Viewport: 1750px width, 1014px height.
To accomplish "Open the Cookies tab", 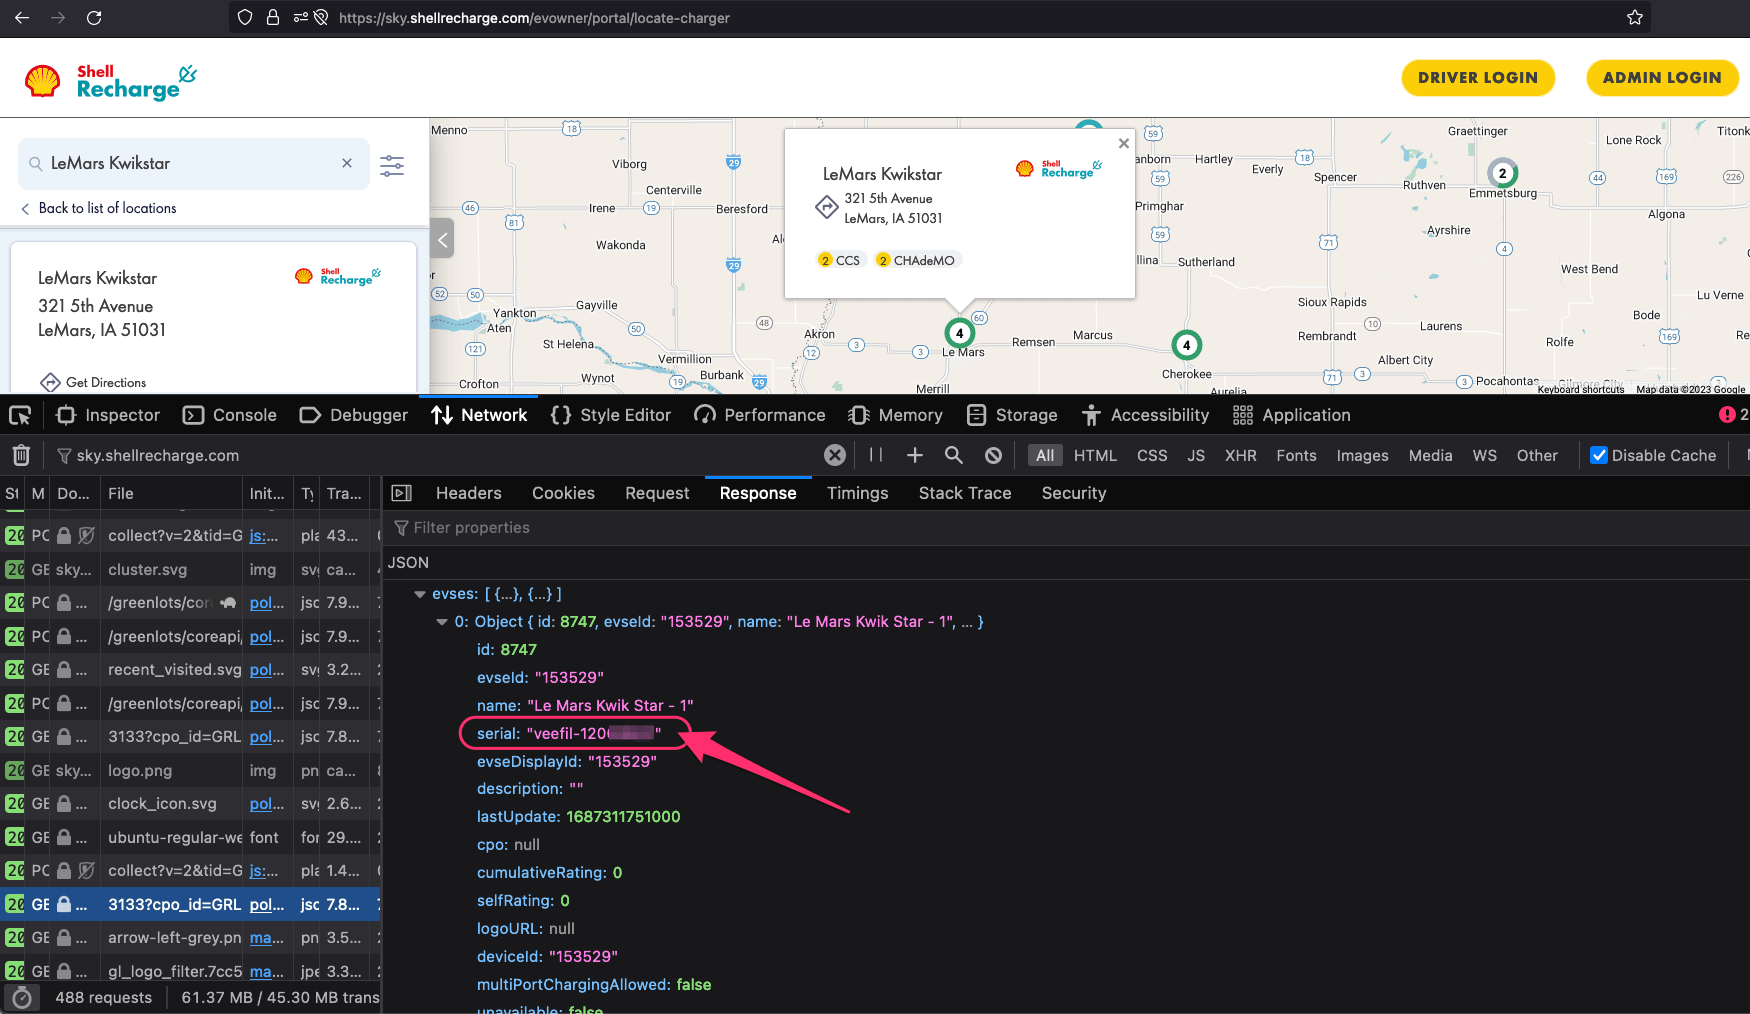I will point(563,493).
